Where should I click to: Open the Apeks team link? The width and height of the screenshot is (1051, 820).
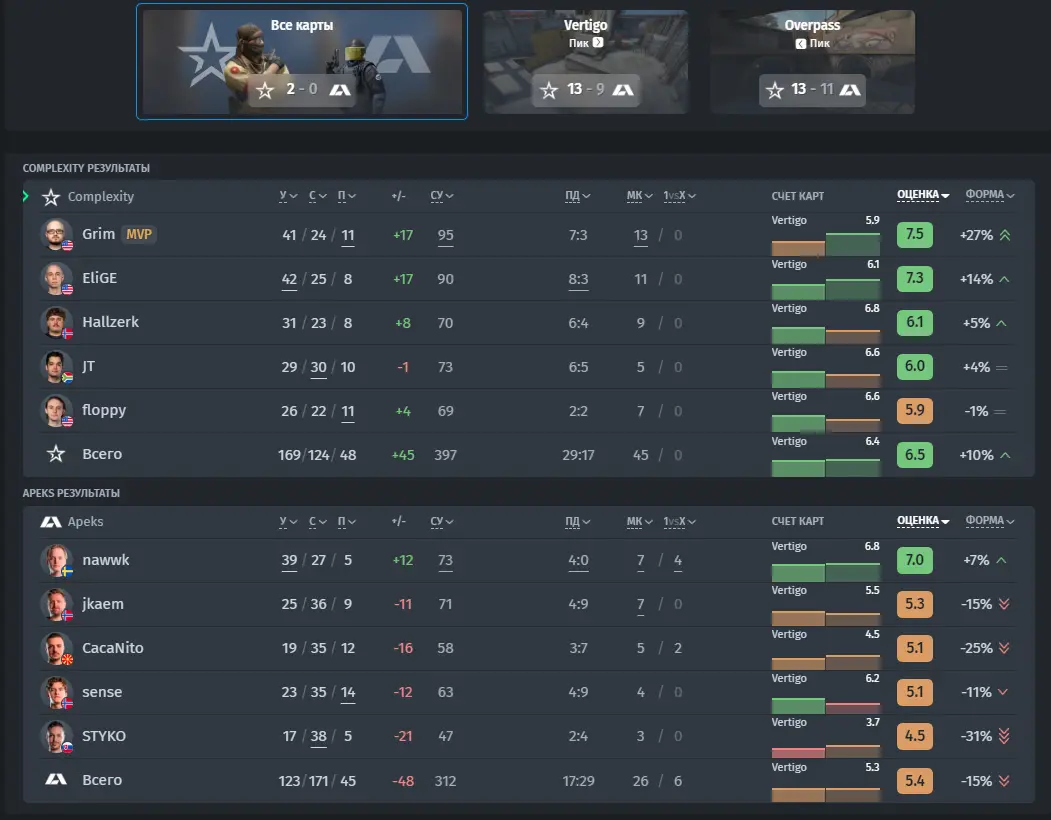point(85,522)
